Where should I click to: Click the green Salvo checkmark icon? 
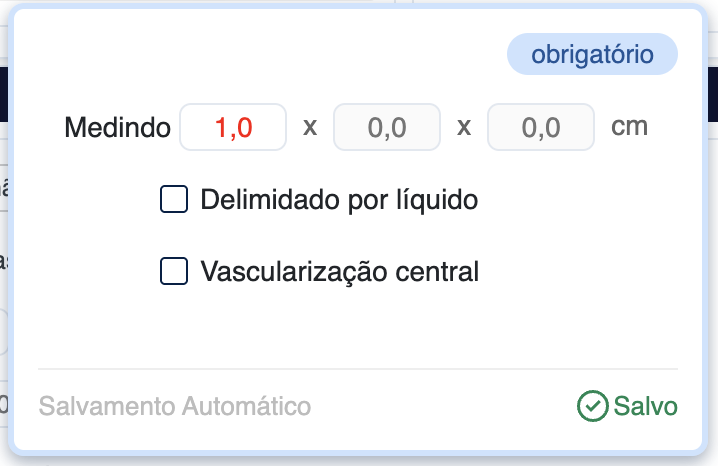[x=593, y=406]
